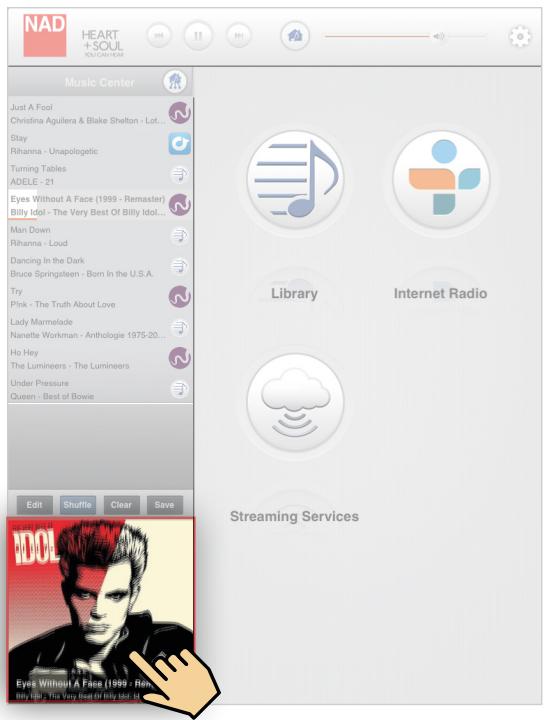
Task: Click the volume speaker icon
Action: [x=438, y=36]
